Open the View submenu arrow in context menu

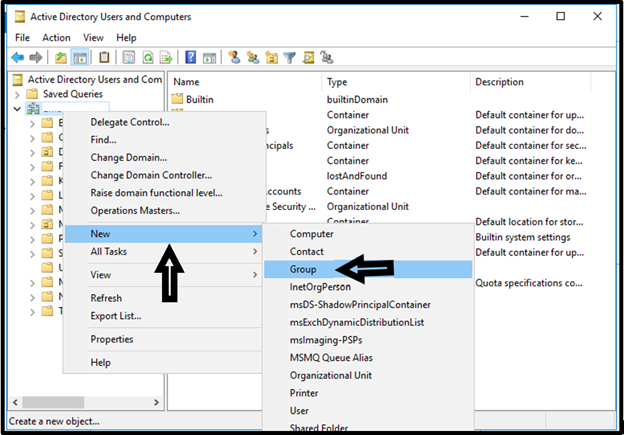click(x=255, y=275)
